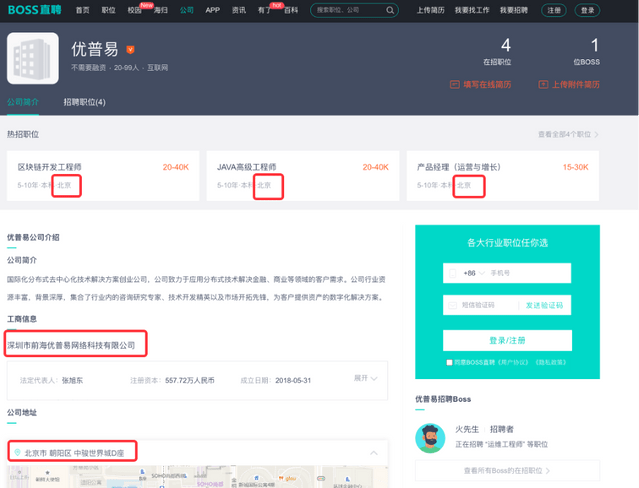639x488 pixels.
Task: Open 校园 in the navigation bar
Action: (134, 10)
